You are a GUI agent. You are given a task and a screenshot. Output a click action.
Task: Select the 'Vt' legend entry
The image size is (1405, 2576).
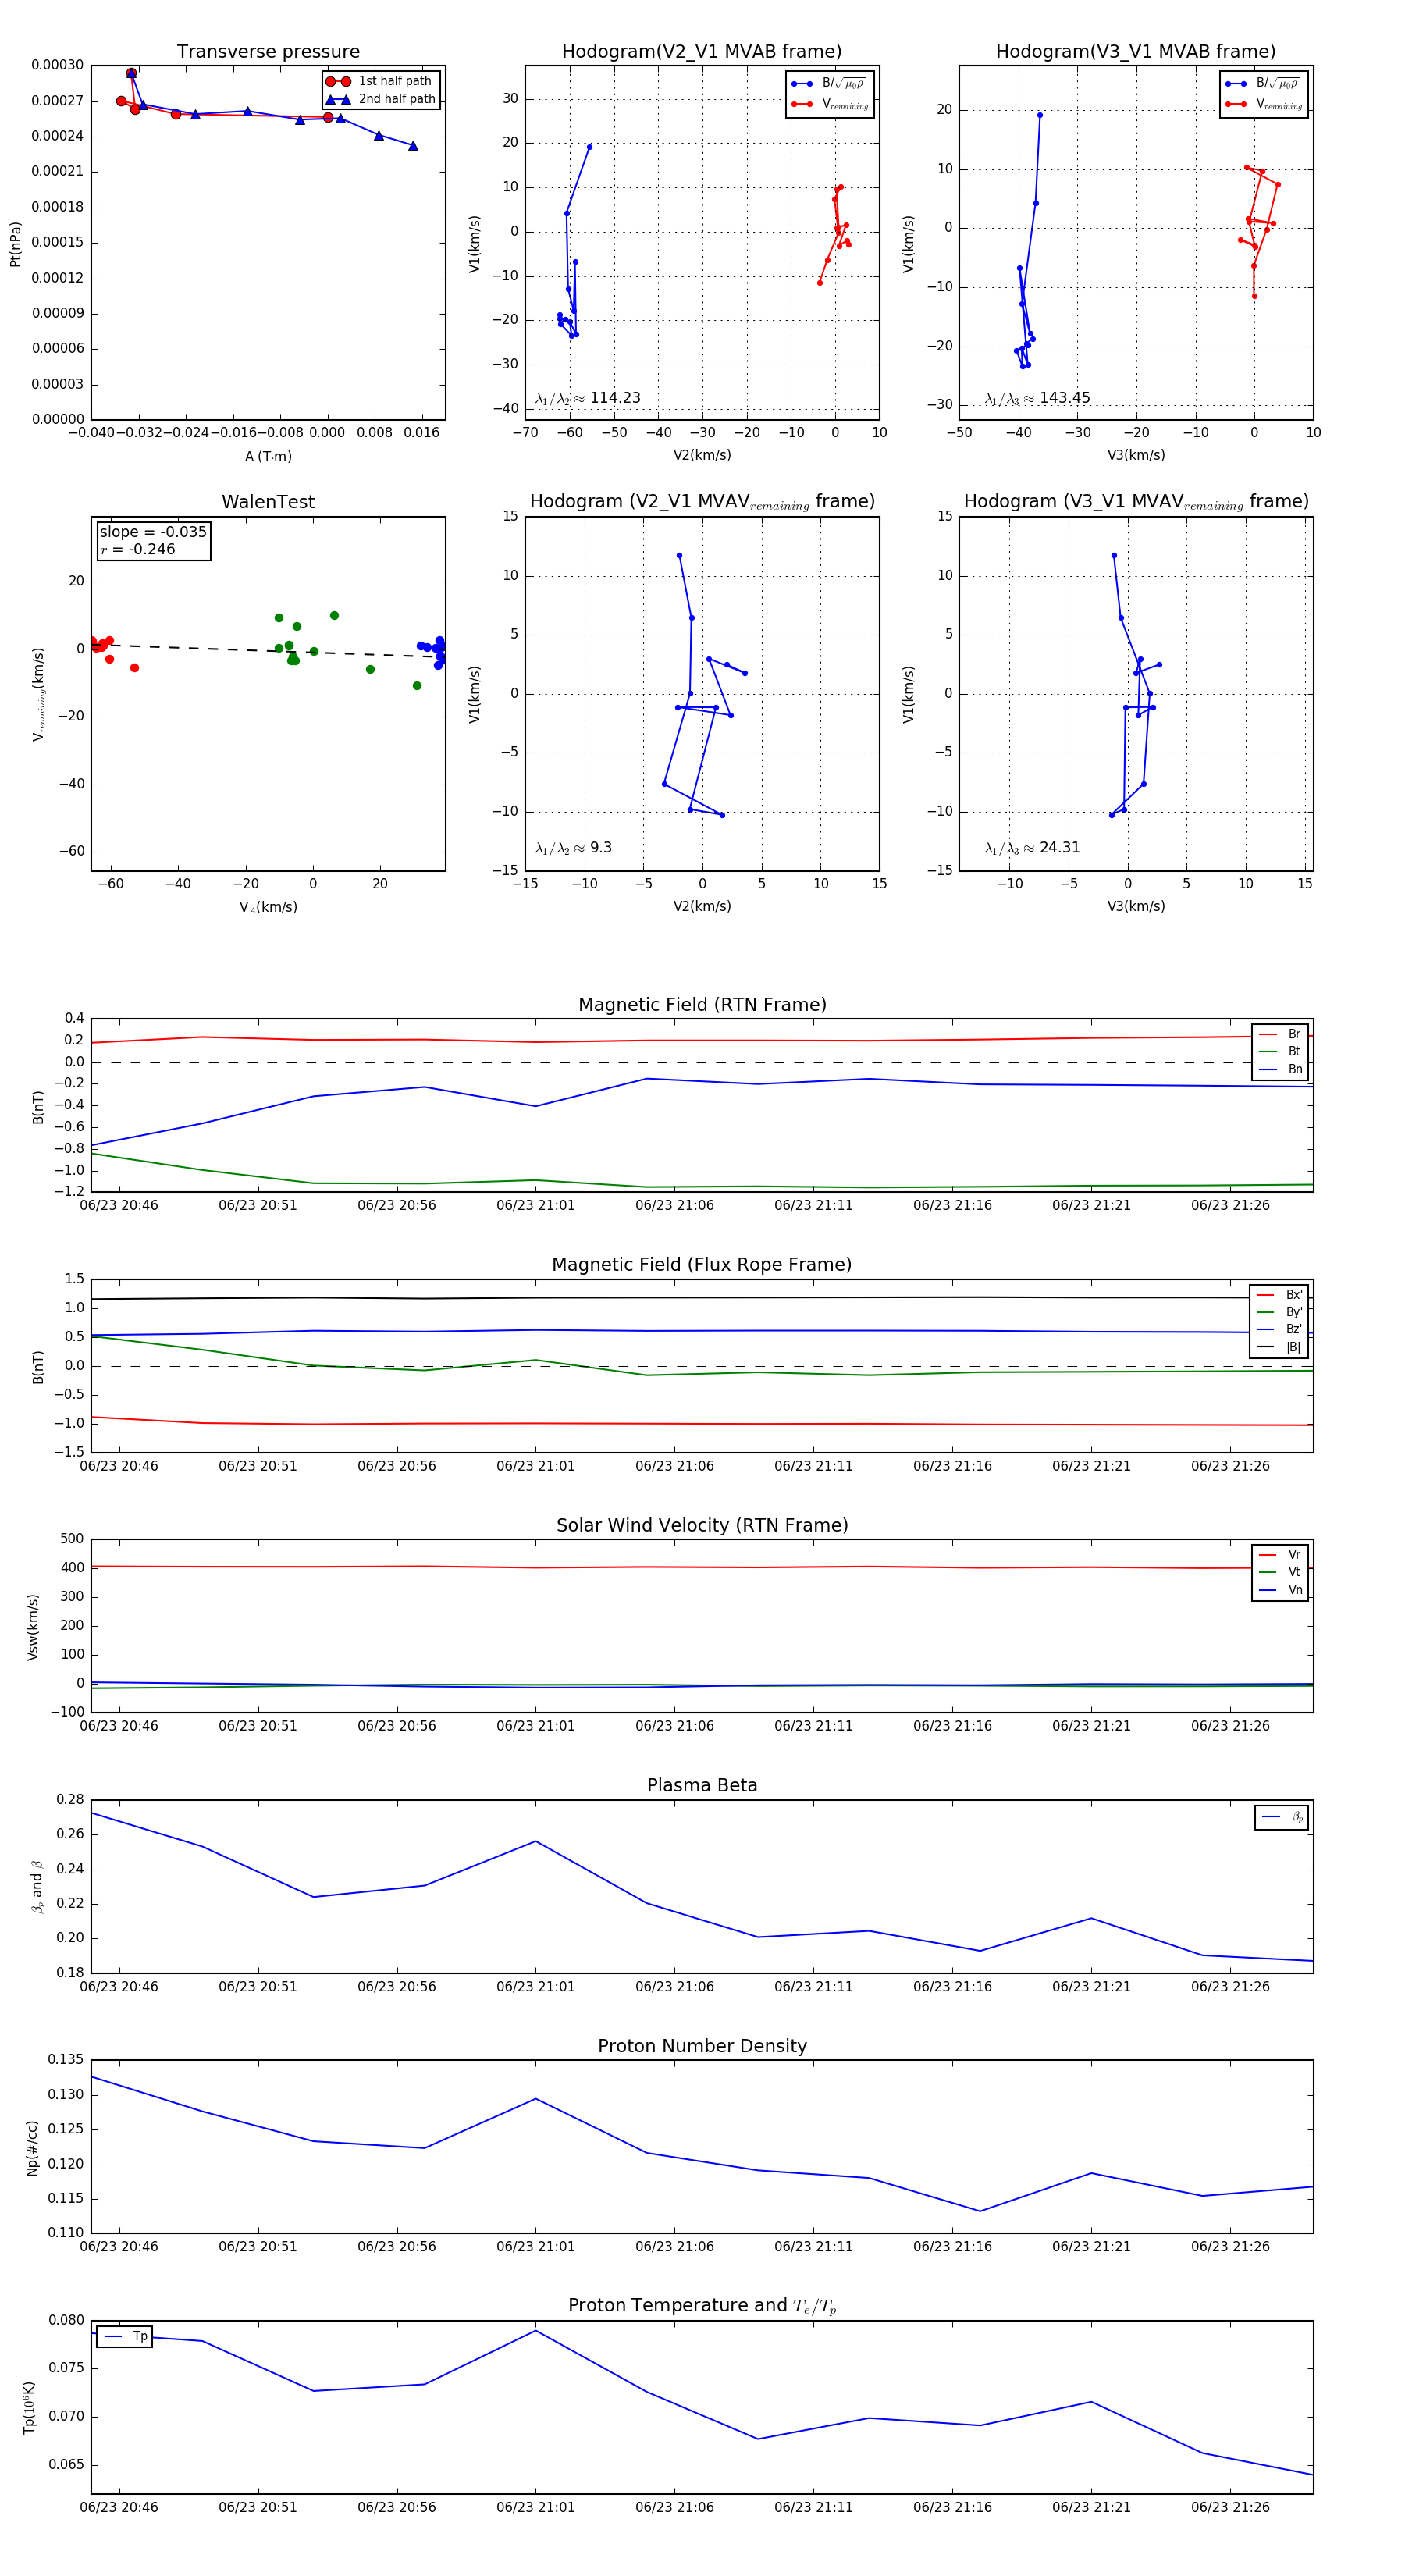tap(1280, 1572)
